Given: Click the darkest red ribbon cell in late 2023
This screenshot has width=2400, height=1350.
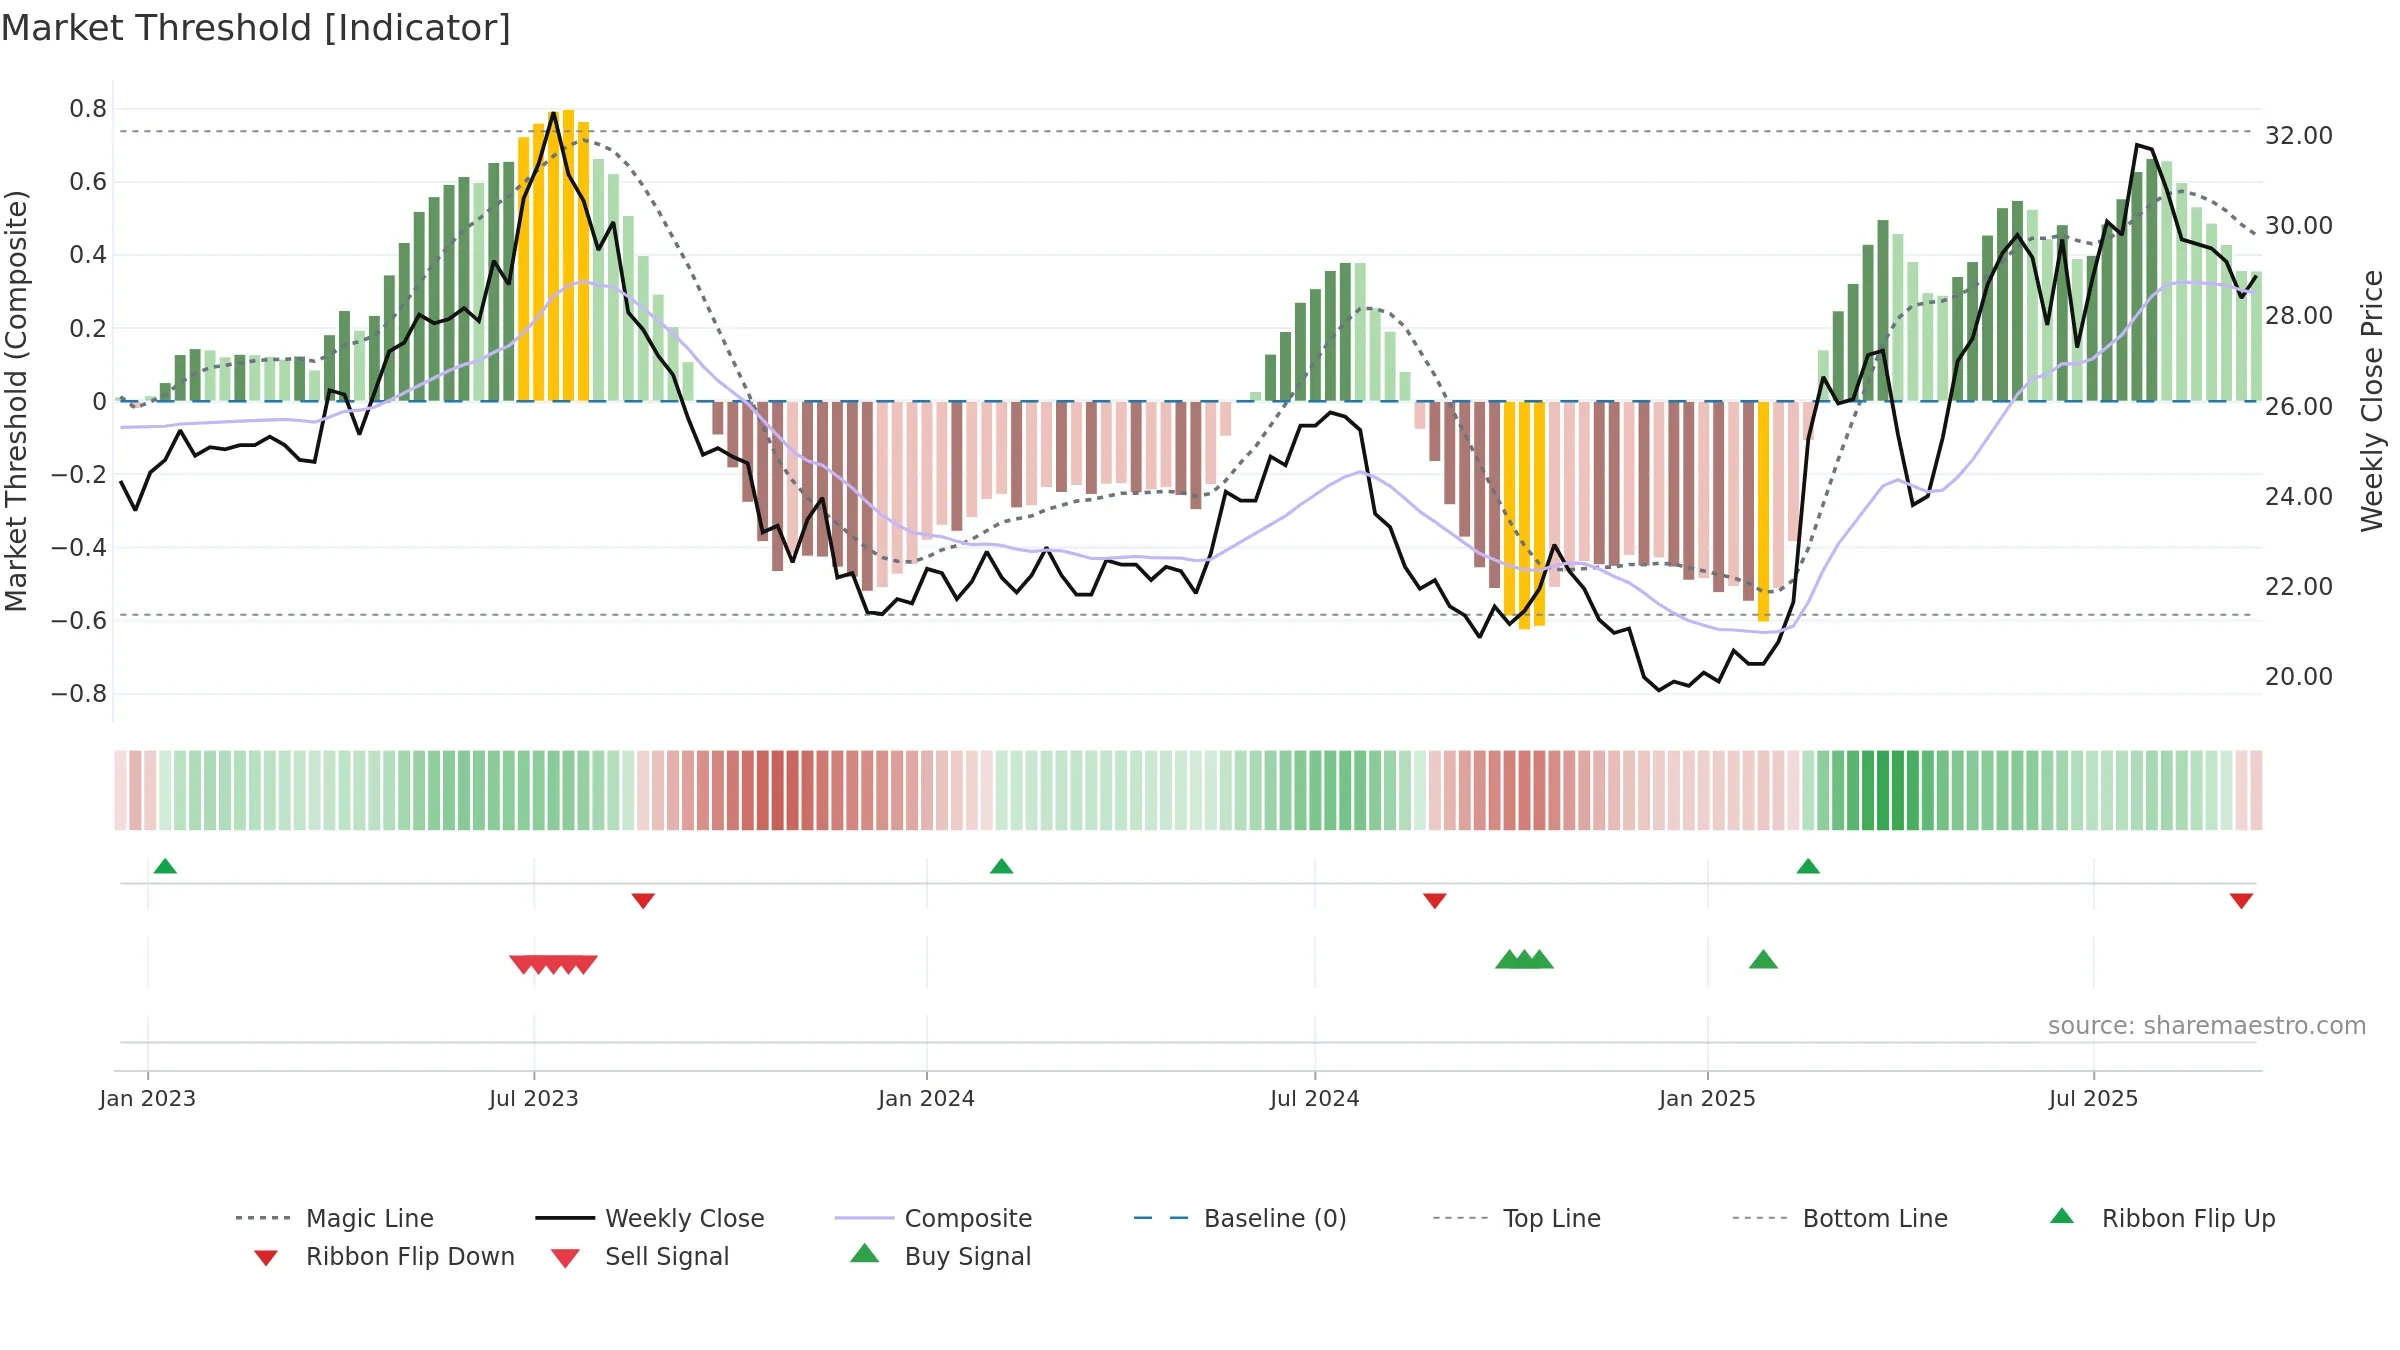Looking at the screenshot, I should pos(778,790).
